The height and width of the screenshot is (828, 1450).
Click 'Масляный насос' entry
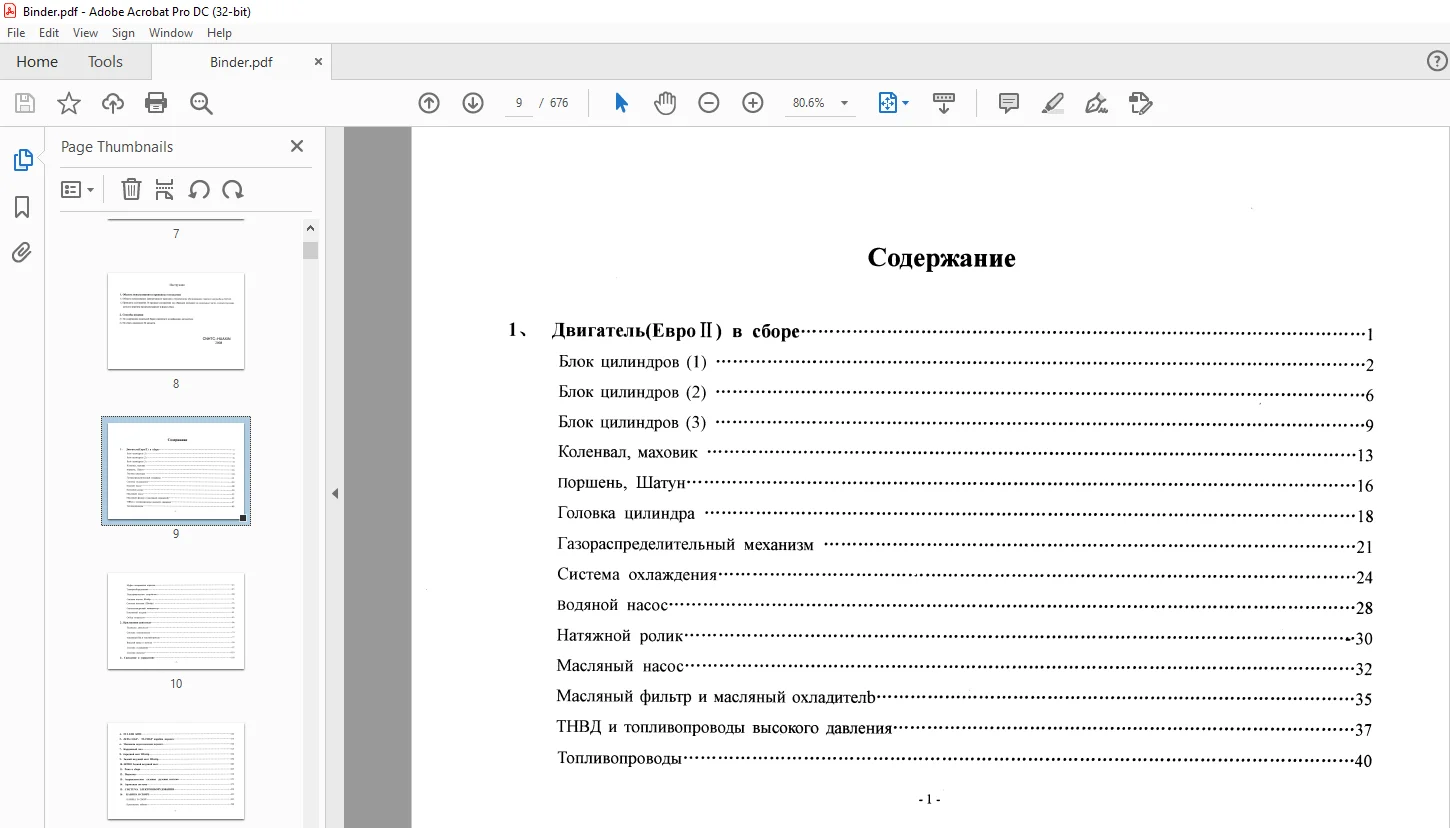[620, 666]
